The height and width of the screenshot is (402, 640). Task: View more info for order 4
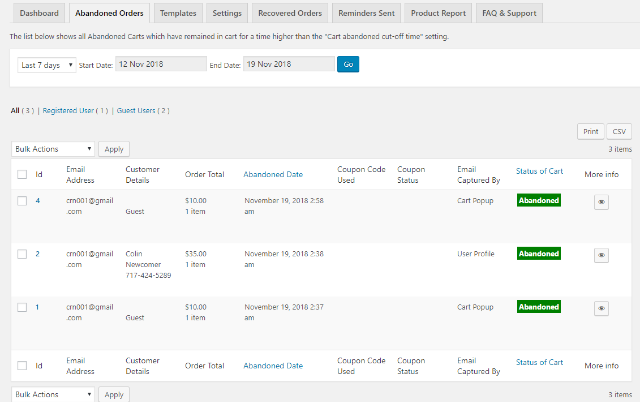[x=601, y=202]
